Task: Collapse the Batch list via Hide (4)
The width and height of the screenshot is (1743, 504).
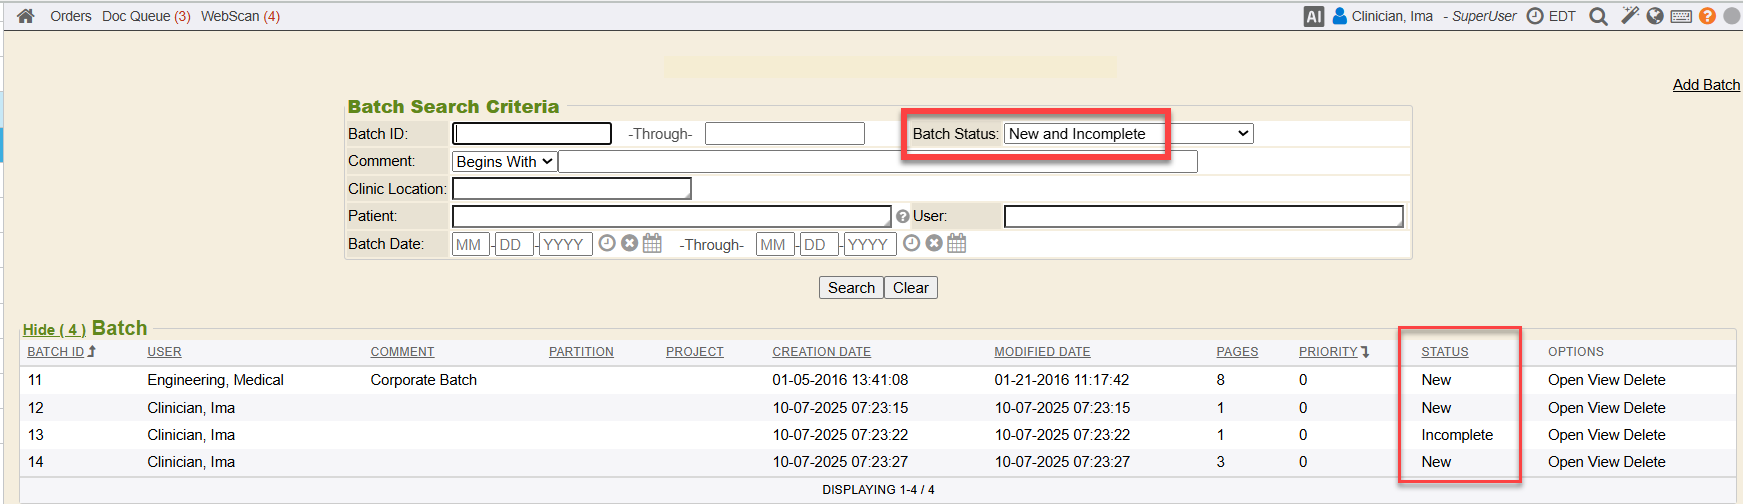Action: 54,330
